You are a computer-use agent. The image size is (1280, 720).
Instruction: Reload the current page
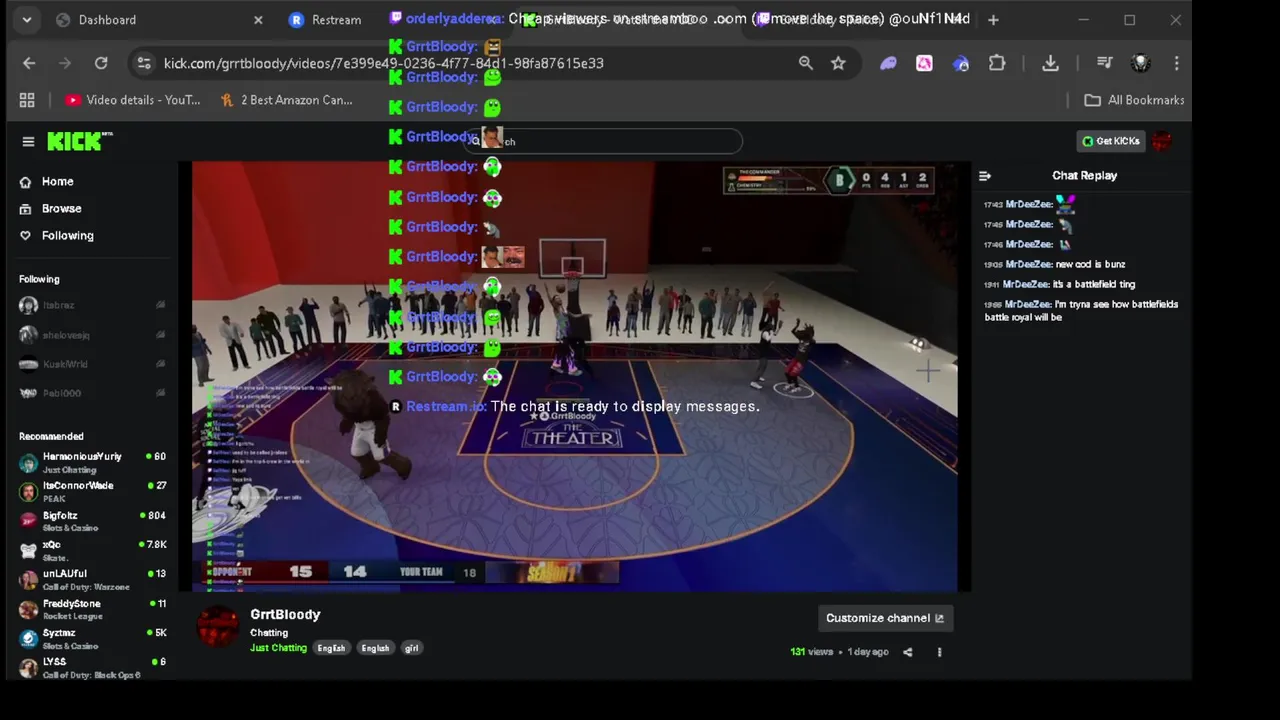coord(101,63)
